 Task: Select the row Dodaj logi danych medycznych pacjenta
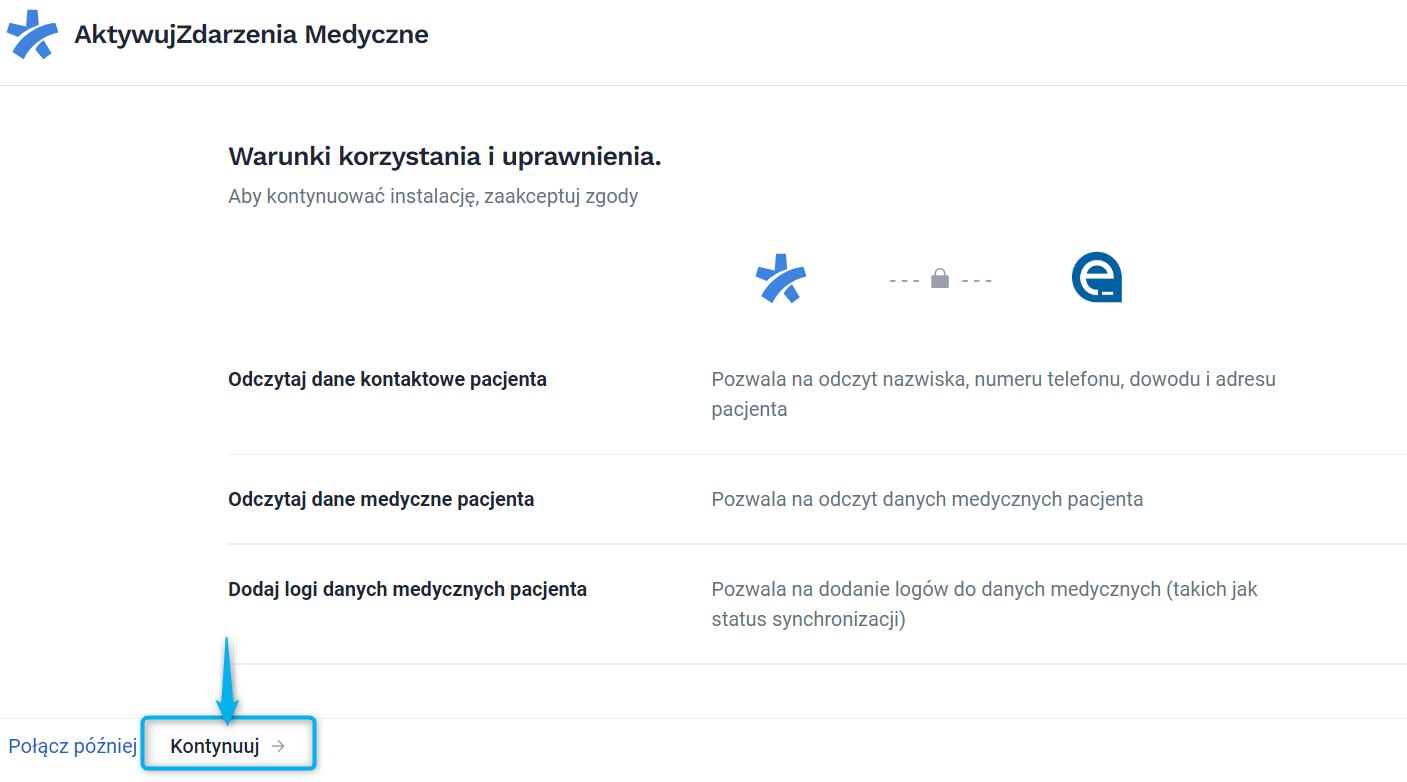pos(408,589)
